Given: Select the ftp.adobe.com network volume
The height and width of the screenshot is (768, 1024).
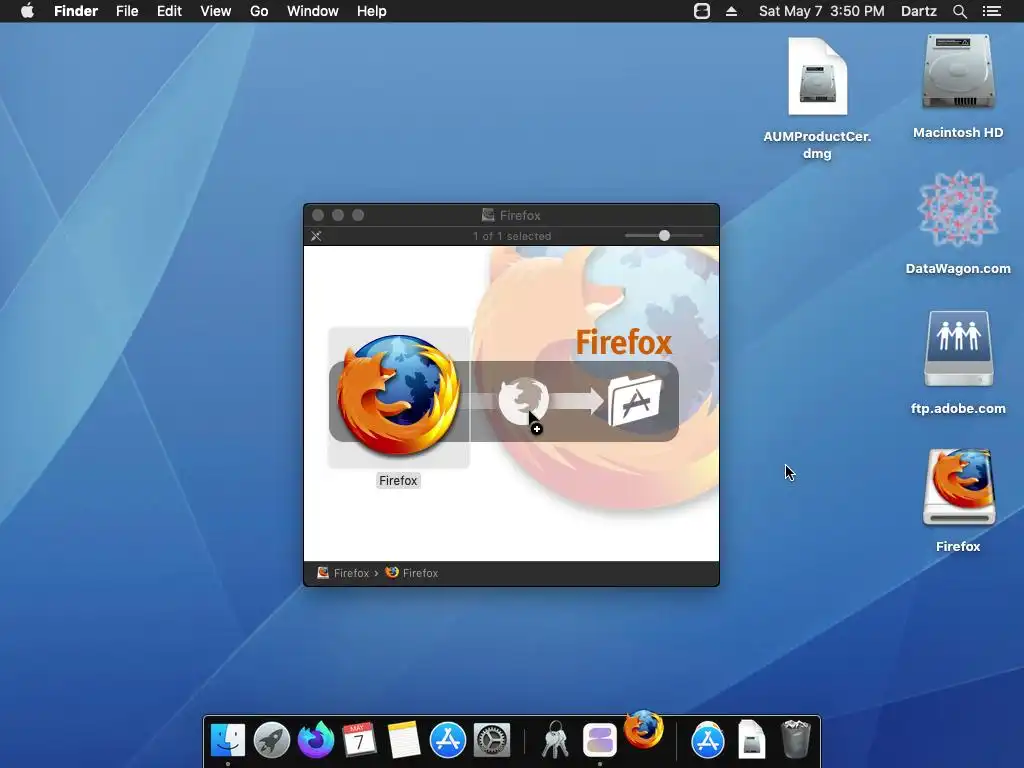Looking at the screenshot, I should pos(958,349).
